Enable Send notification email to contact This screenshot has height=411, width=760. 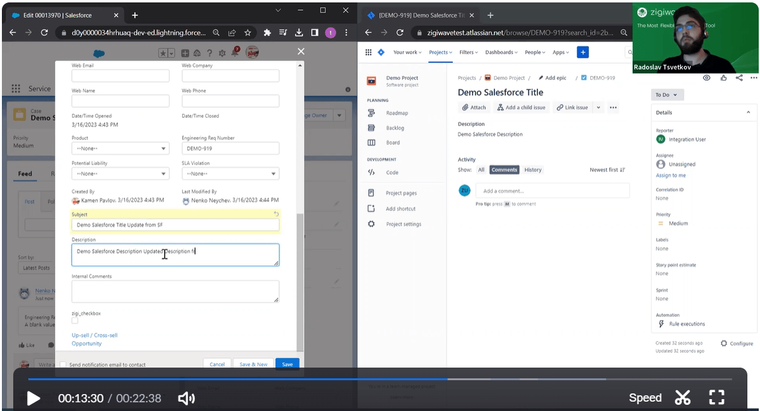(63, 364)
